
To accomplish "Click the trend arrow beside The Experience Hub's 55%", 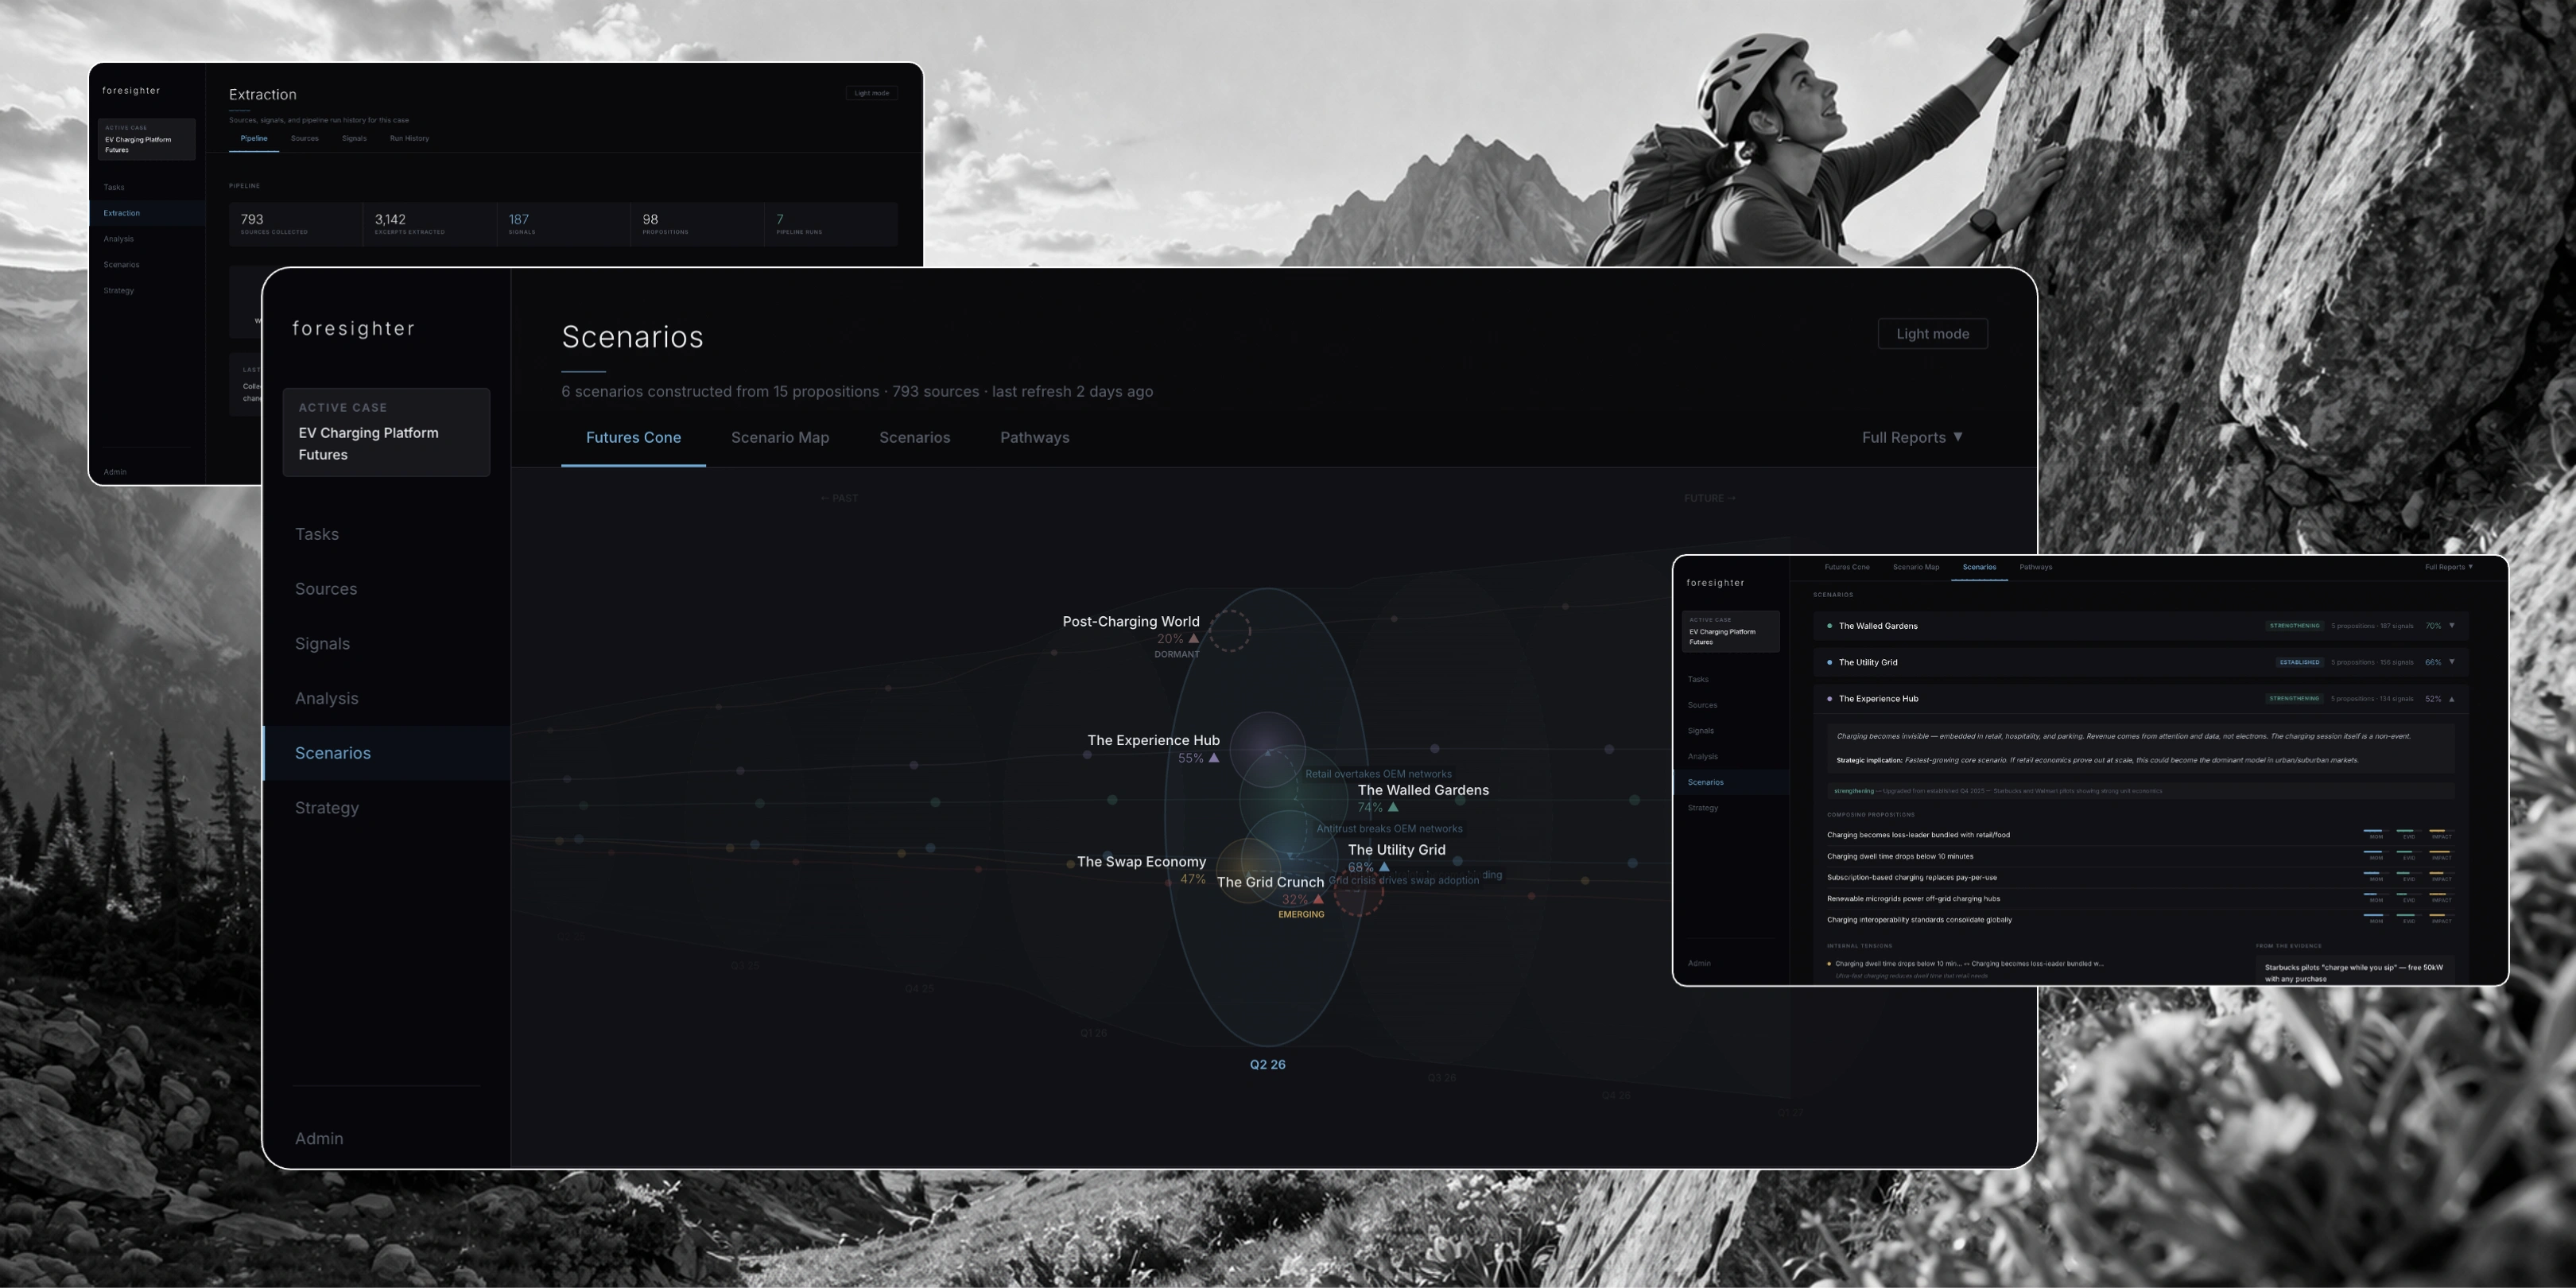I will point(1213,758).
